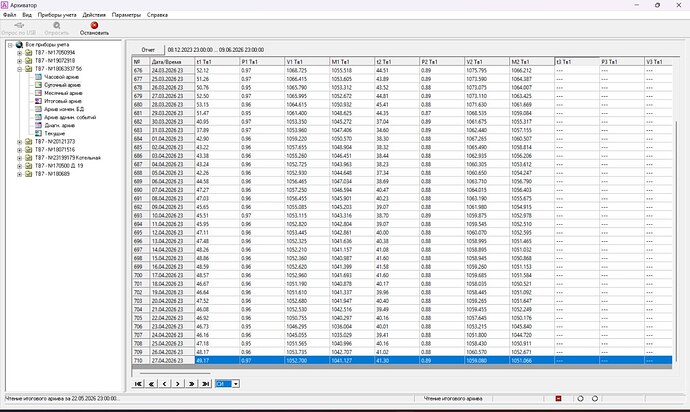Select the Текущие tree icon
This screenshot has height=412, width=690.
pos(38,133)
